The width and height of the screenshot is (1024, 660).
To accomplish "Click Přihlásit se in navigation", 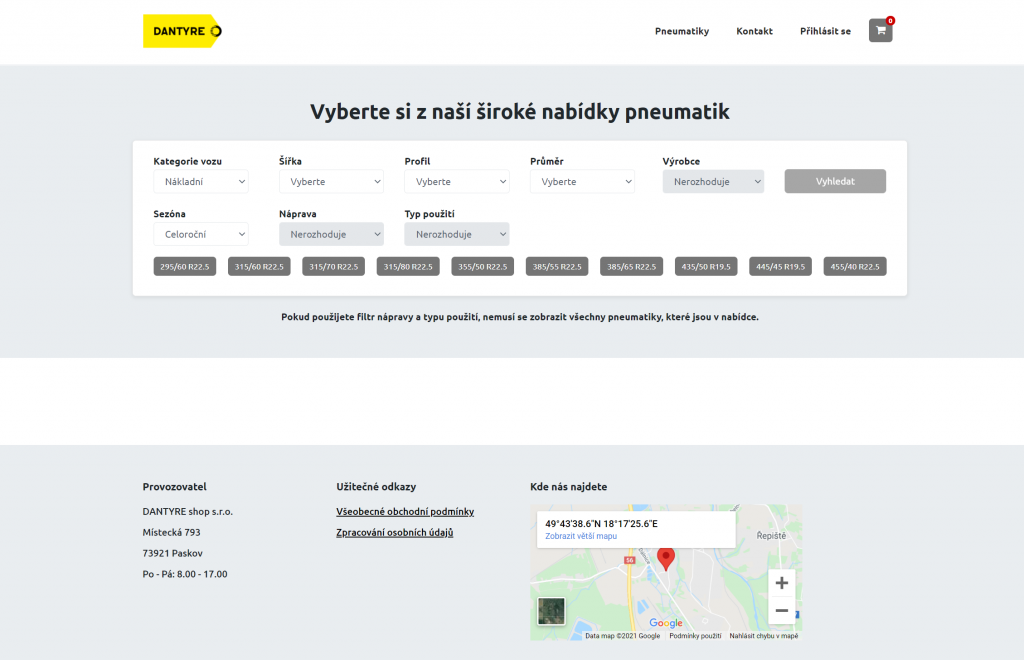I will (825, 31).
